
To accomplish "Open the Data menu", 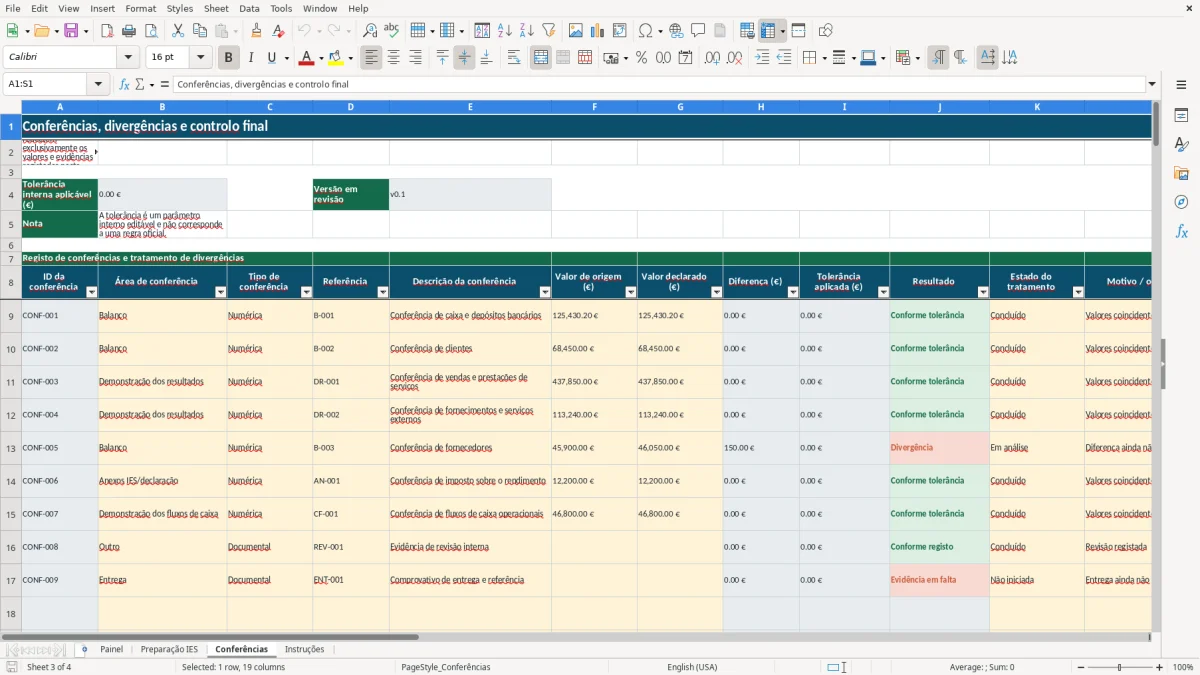I will coord(249,8).
